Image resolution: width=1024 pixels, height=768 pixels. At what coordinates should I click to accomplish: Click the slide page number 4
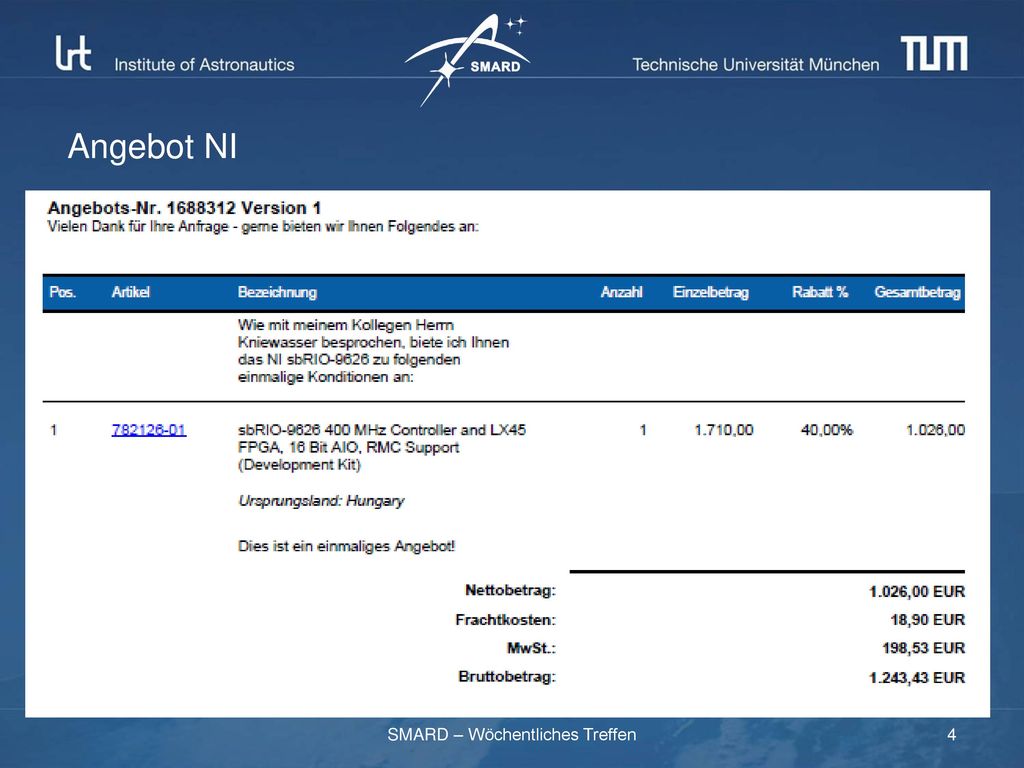952,735
